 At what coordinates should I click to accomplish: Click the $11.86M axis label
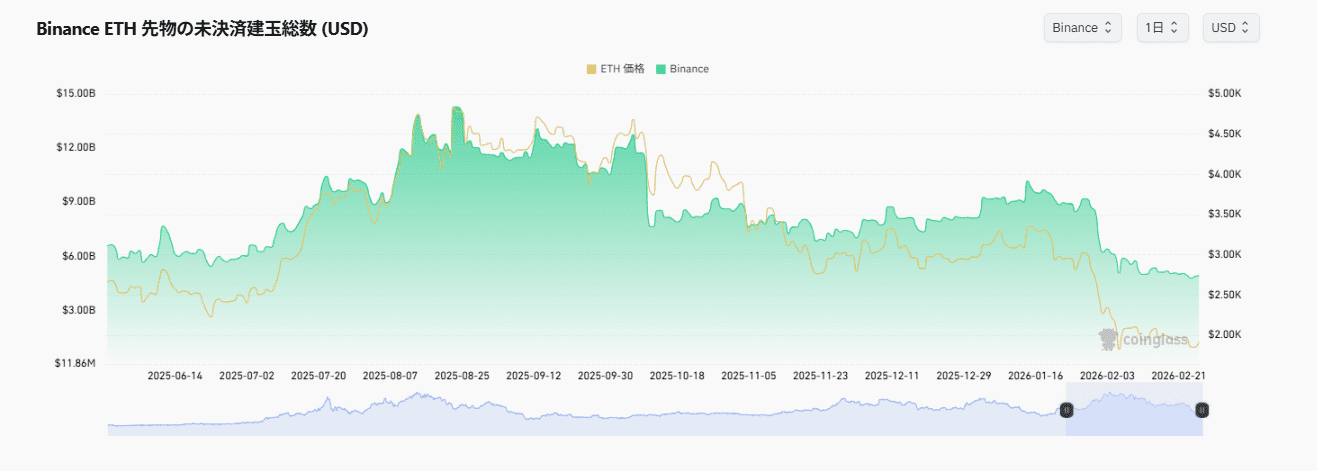(x=76, y=362)
